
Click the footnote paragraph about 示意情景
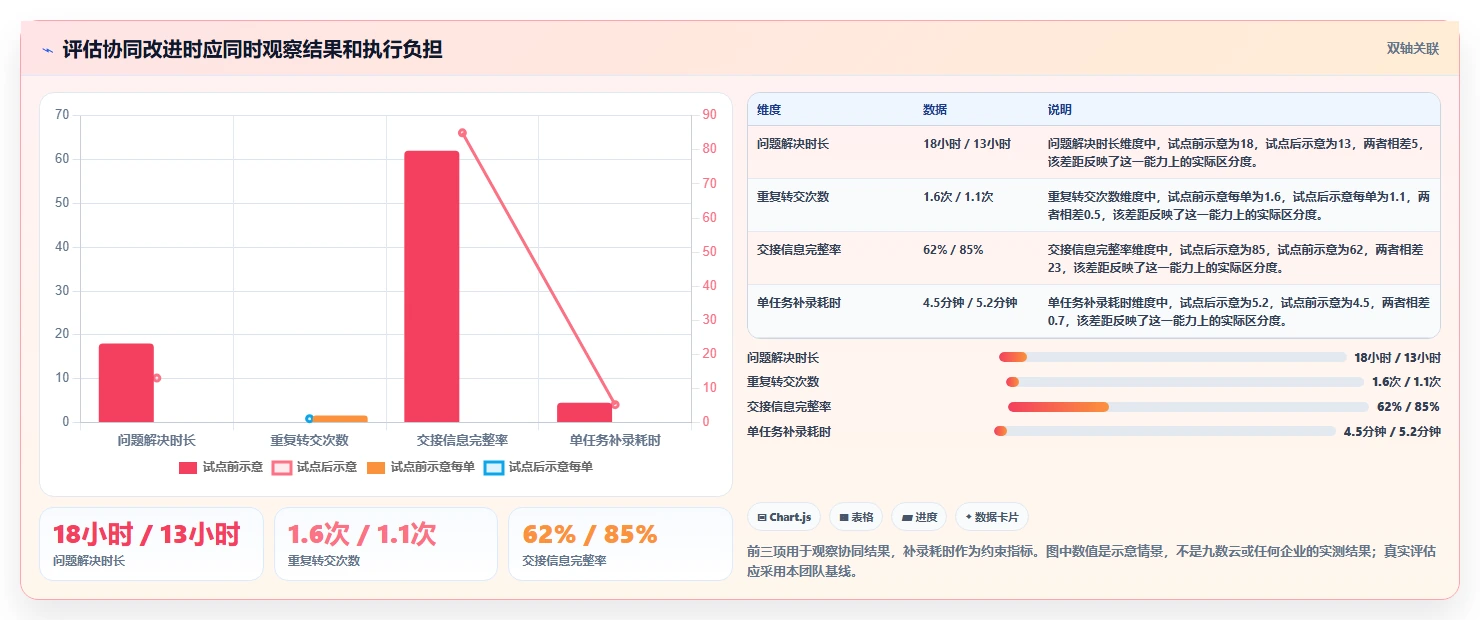1093,562
